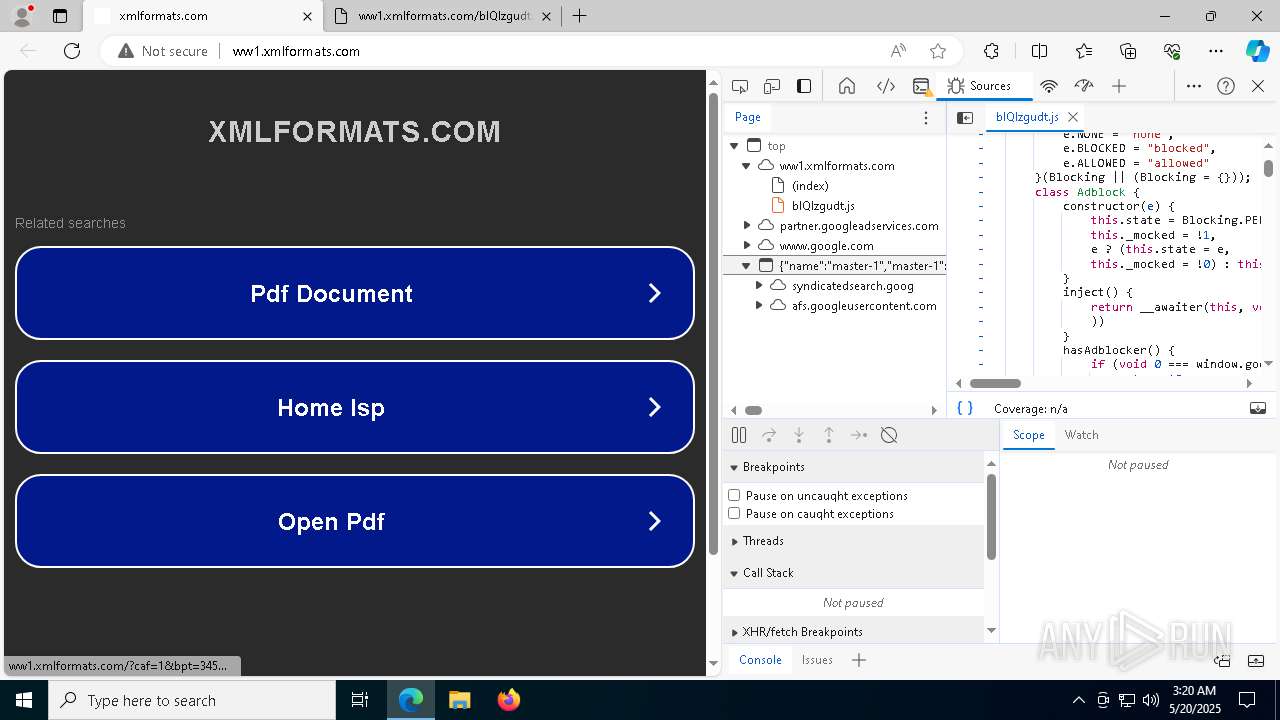Open Edge Settings and more menu
1280x720 pixels.
point(1216,51)
